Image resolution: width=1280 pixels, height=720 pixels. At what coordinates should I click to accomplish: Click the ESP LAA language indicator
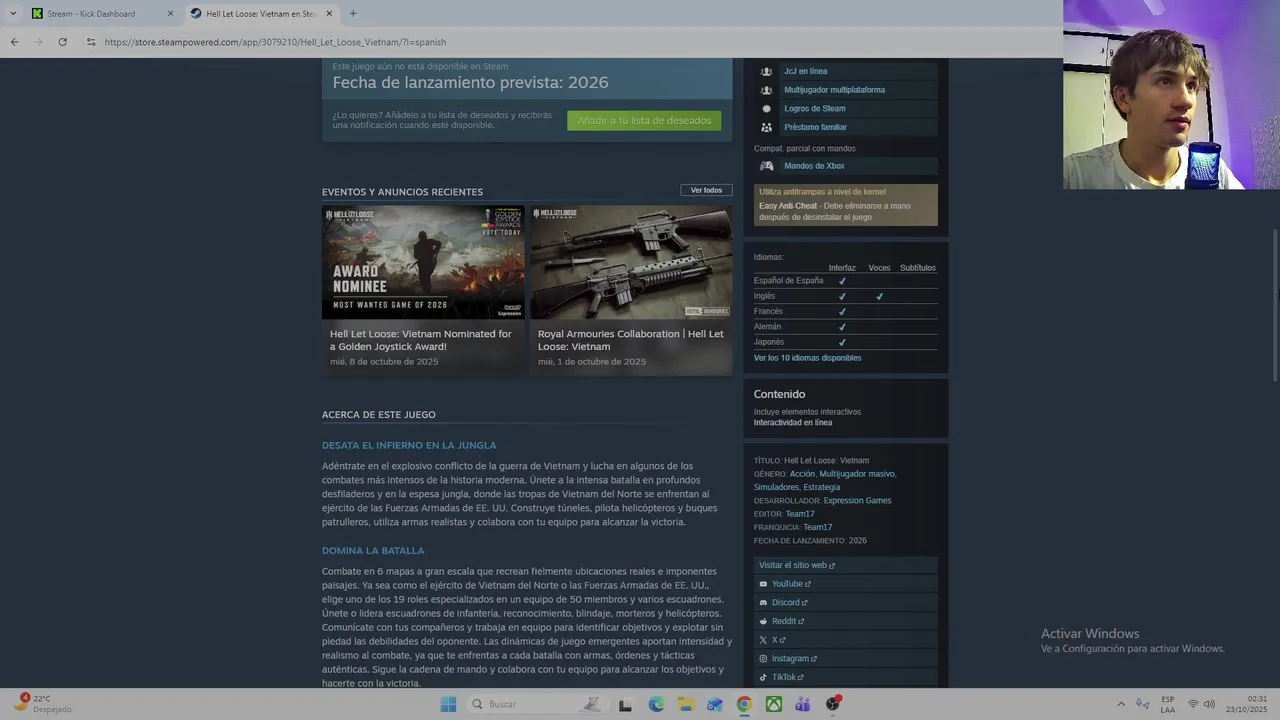(1168, 704)
